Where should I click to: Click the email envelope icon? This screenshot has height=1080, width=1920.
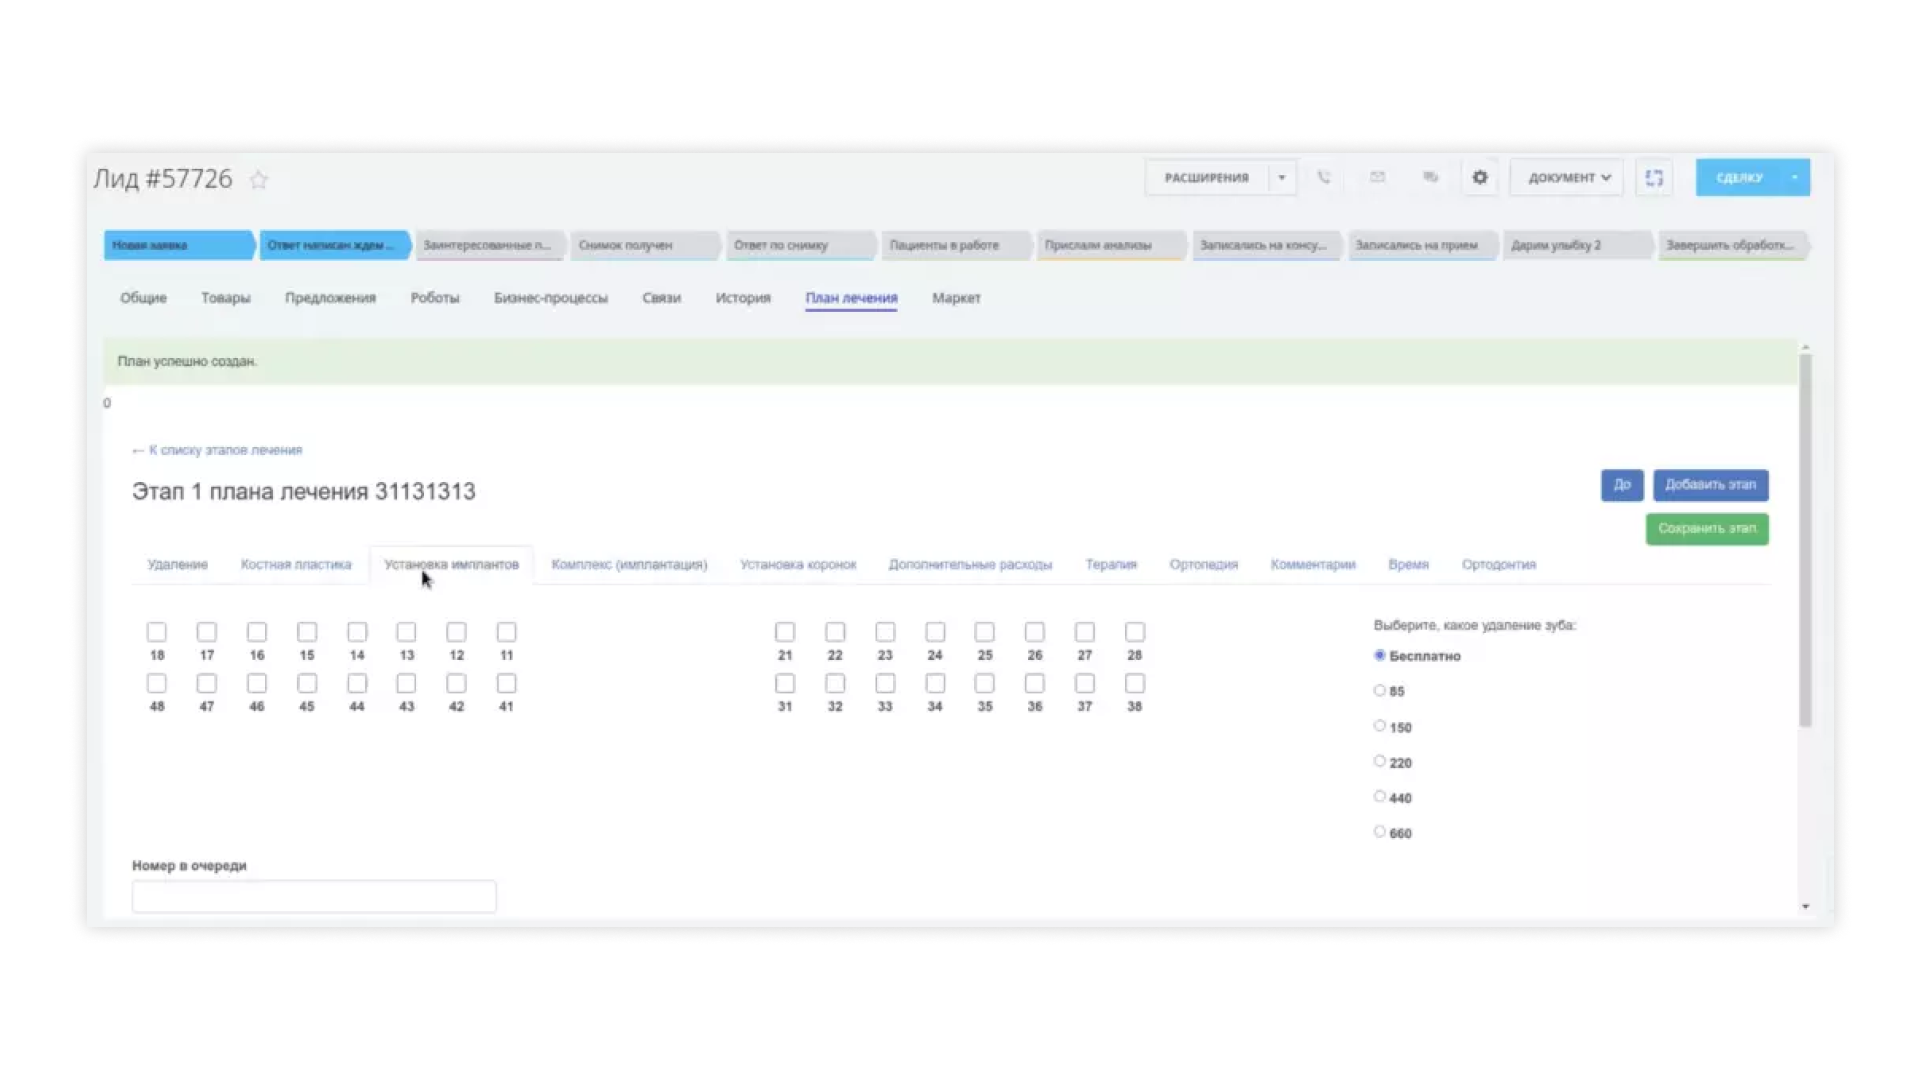click(1377, 178)
